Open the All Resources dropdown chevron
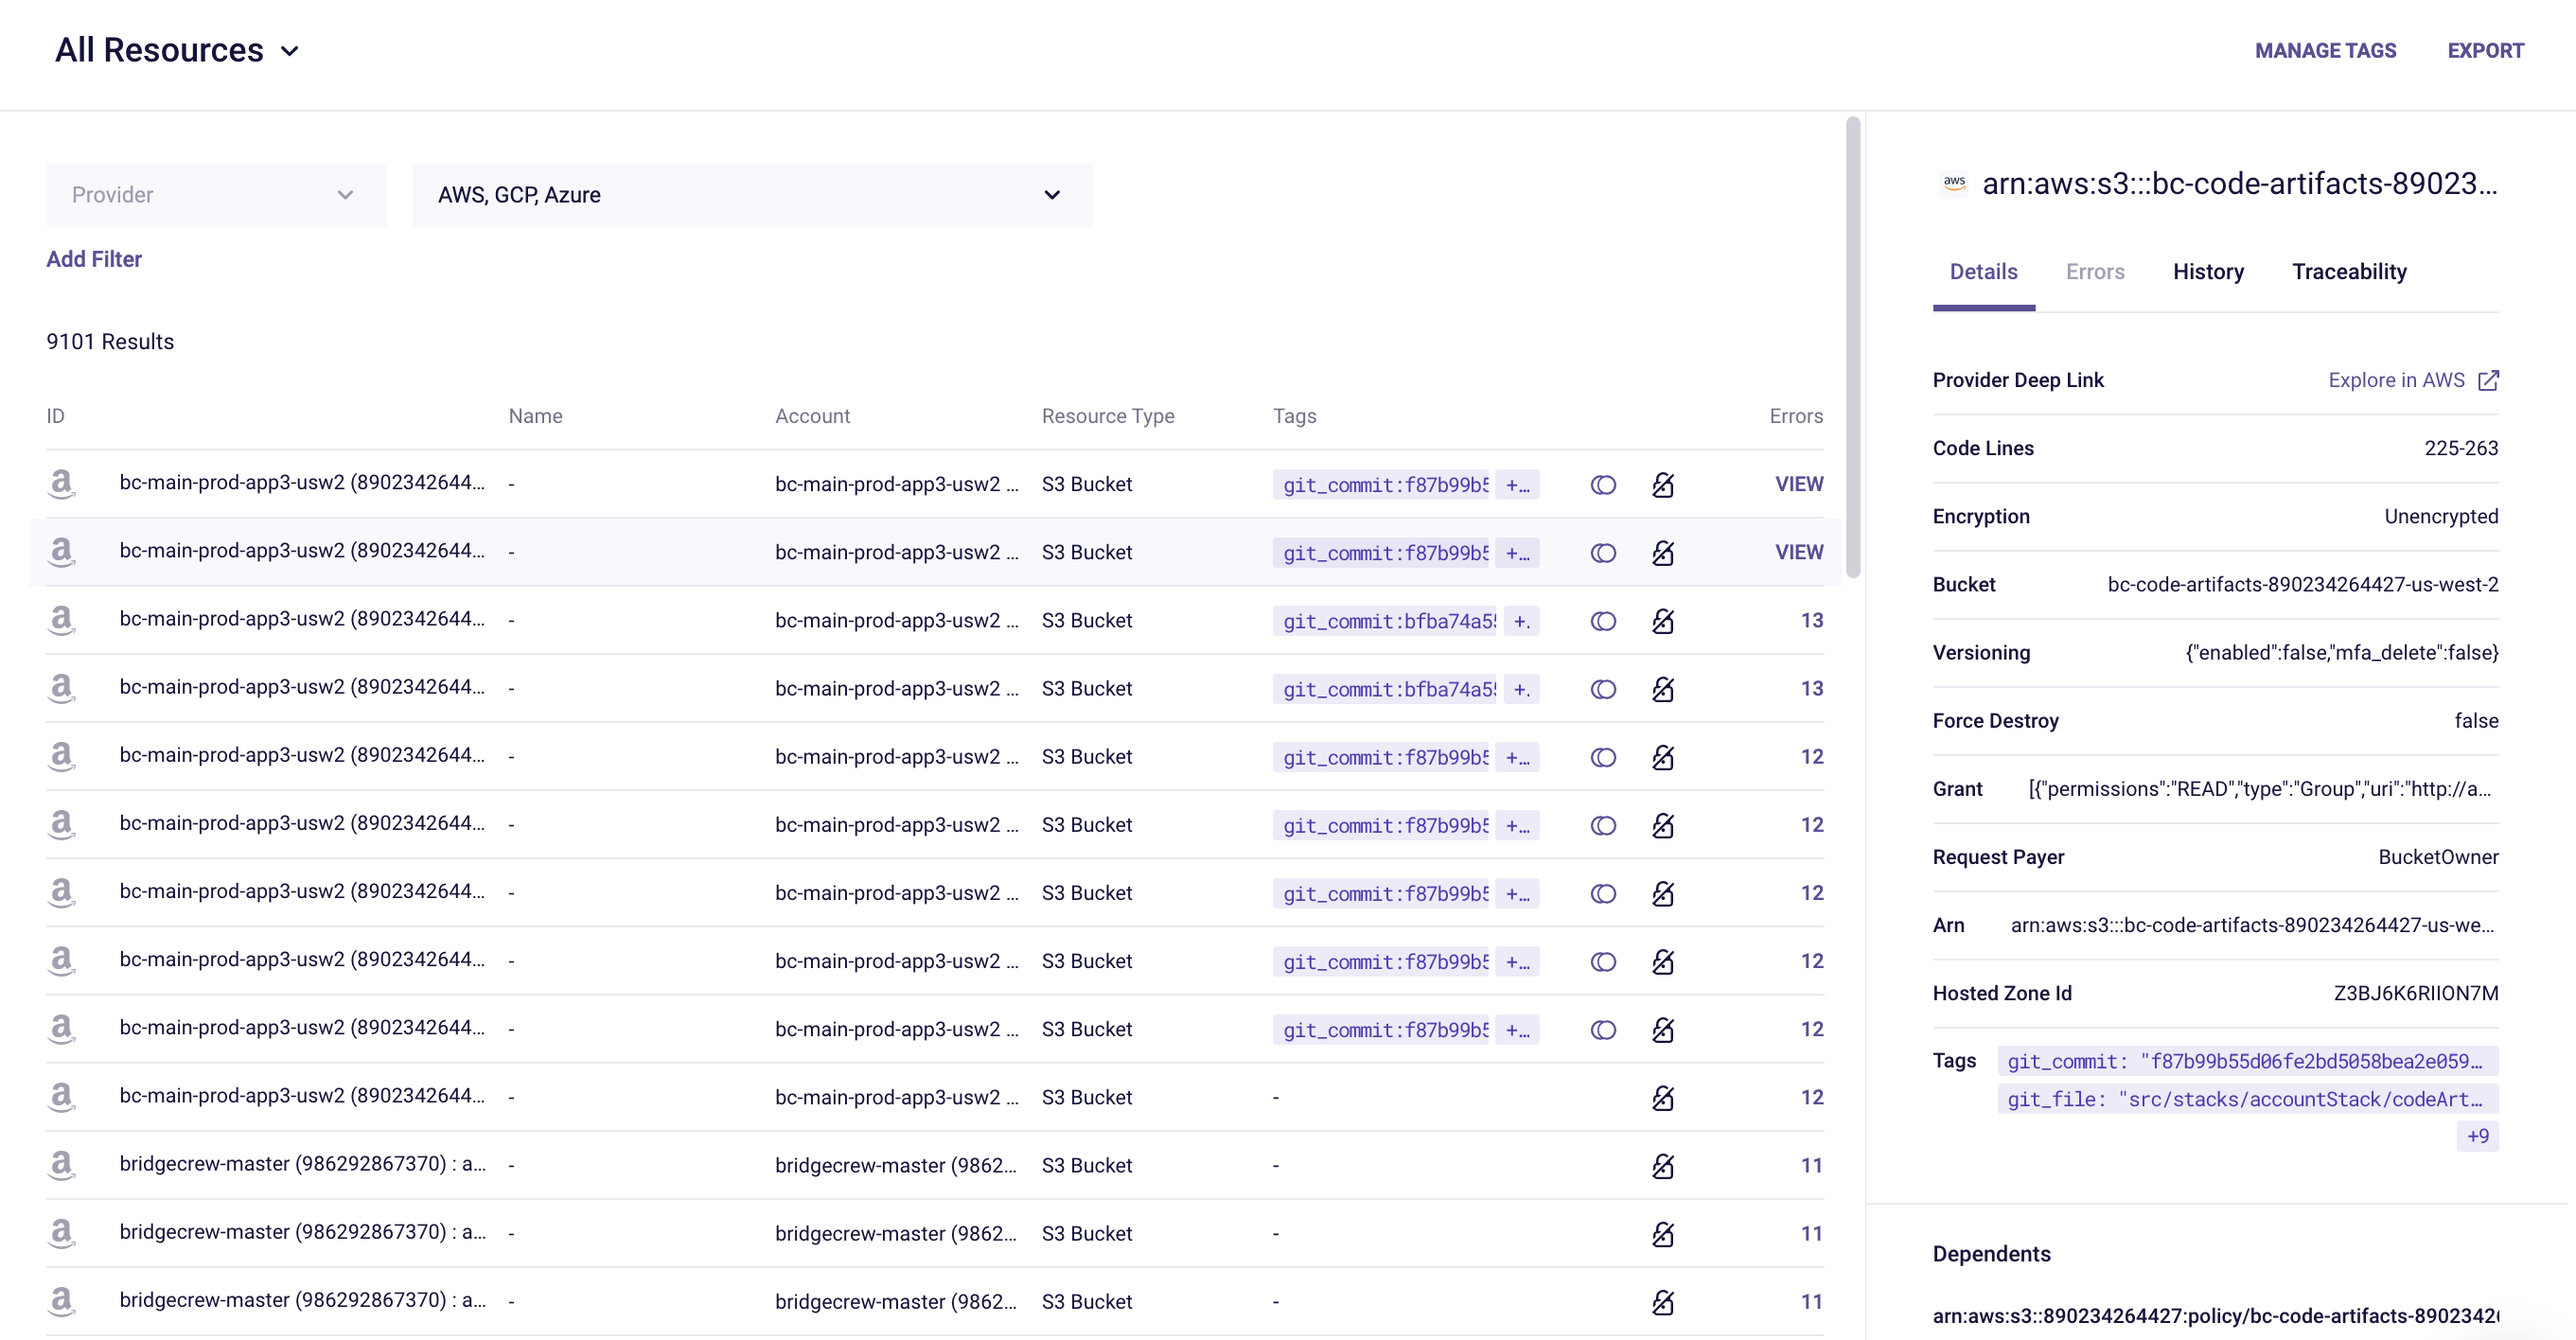Viewport: 2576px width, 1340px height. click(x=290, y=51)
